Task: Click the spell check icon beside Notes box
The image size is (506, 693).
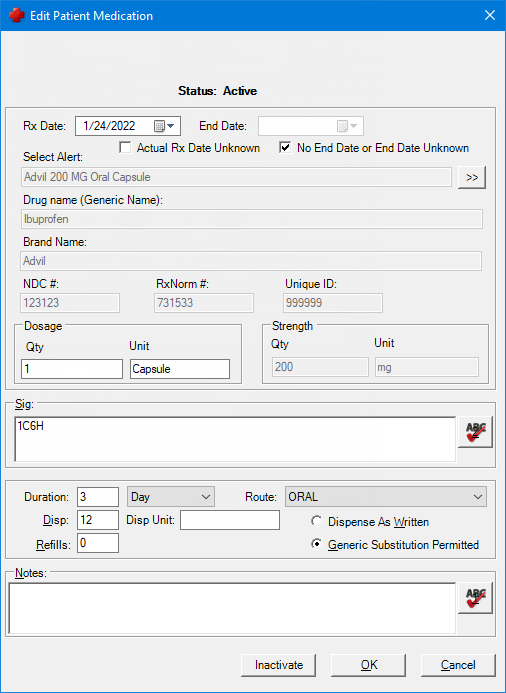Action: click(475, 598)
